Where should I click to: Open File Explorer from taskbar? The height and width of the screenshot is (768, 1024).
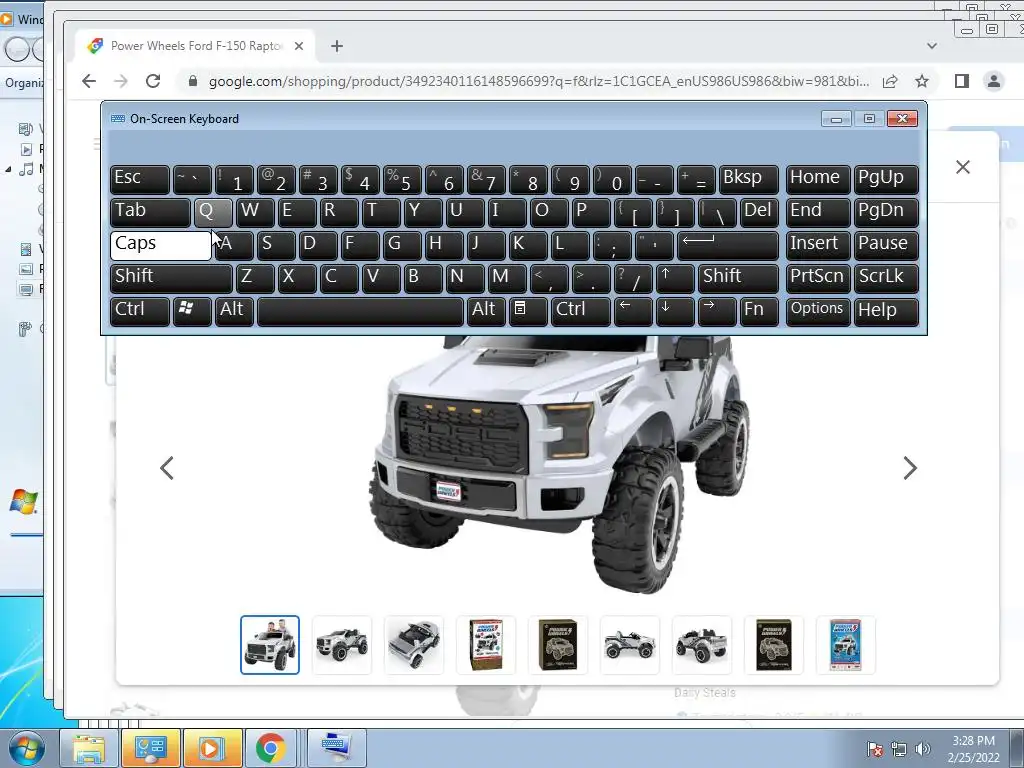[x=88, y=748]
